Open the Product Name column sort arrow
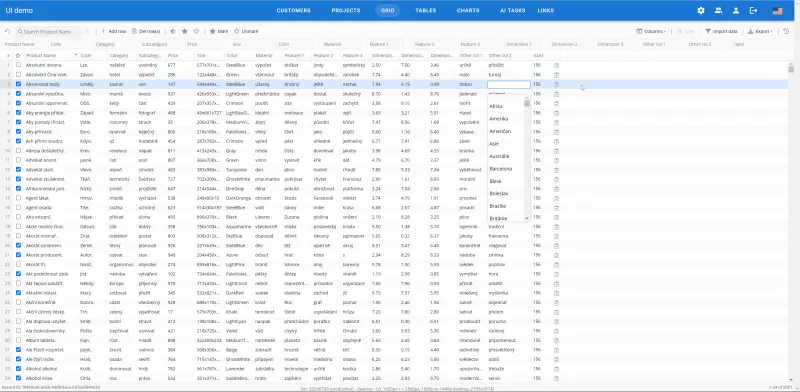This screenshot has width=800, height=392. [x=76, y=55]
